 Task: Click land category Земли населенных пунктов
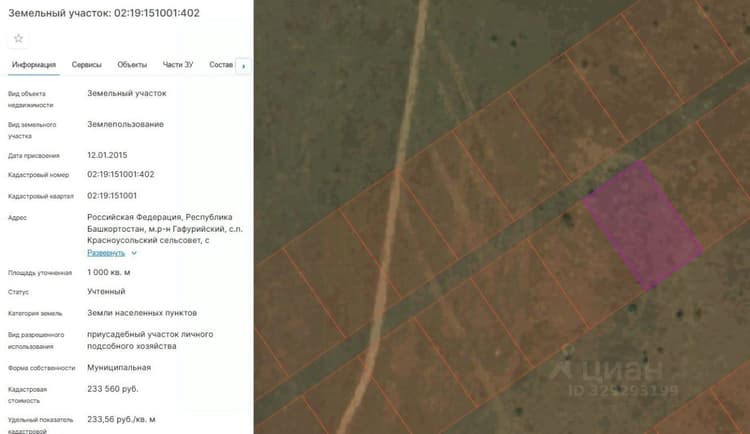142,313
